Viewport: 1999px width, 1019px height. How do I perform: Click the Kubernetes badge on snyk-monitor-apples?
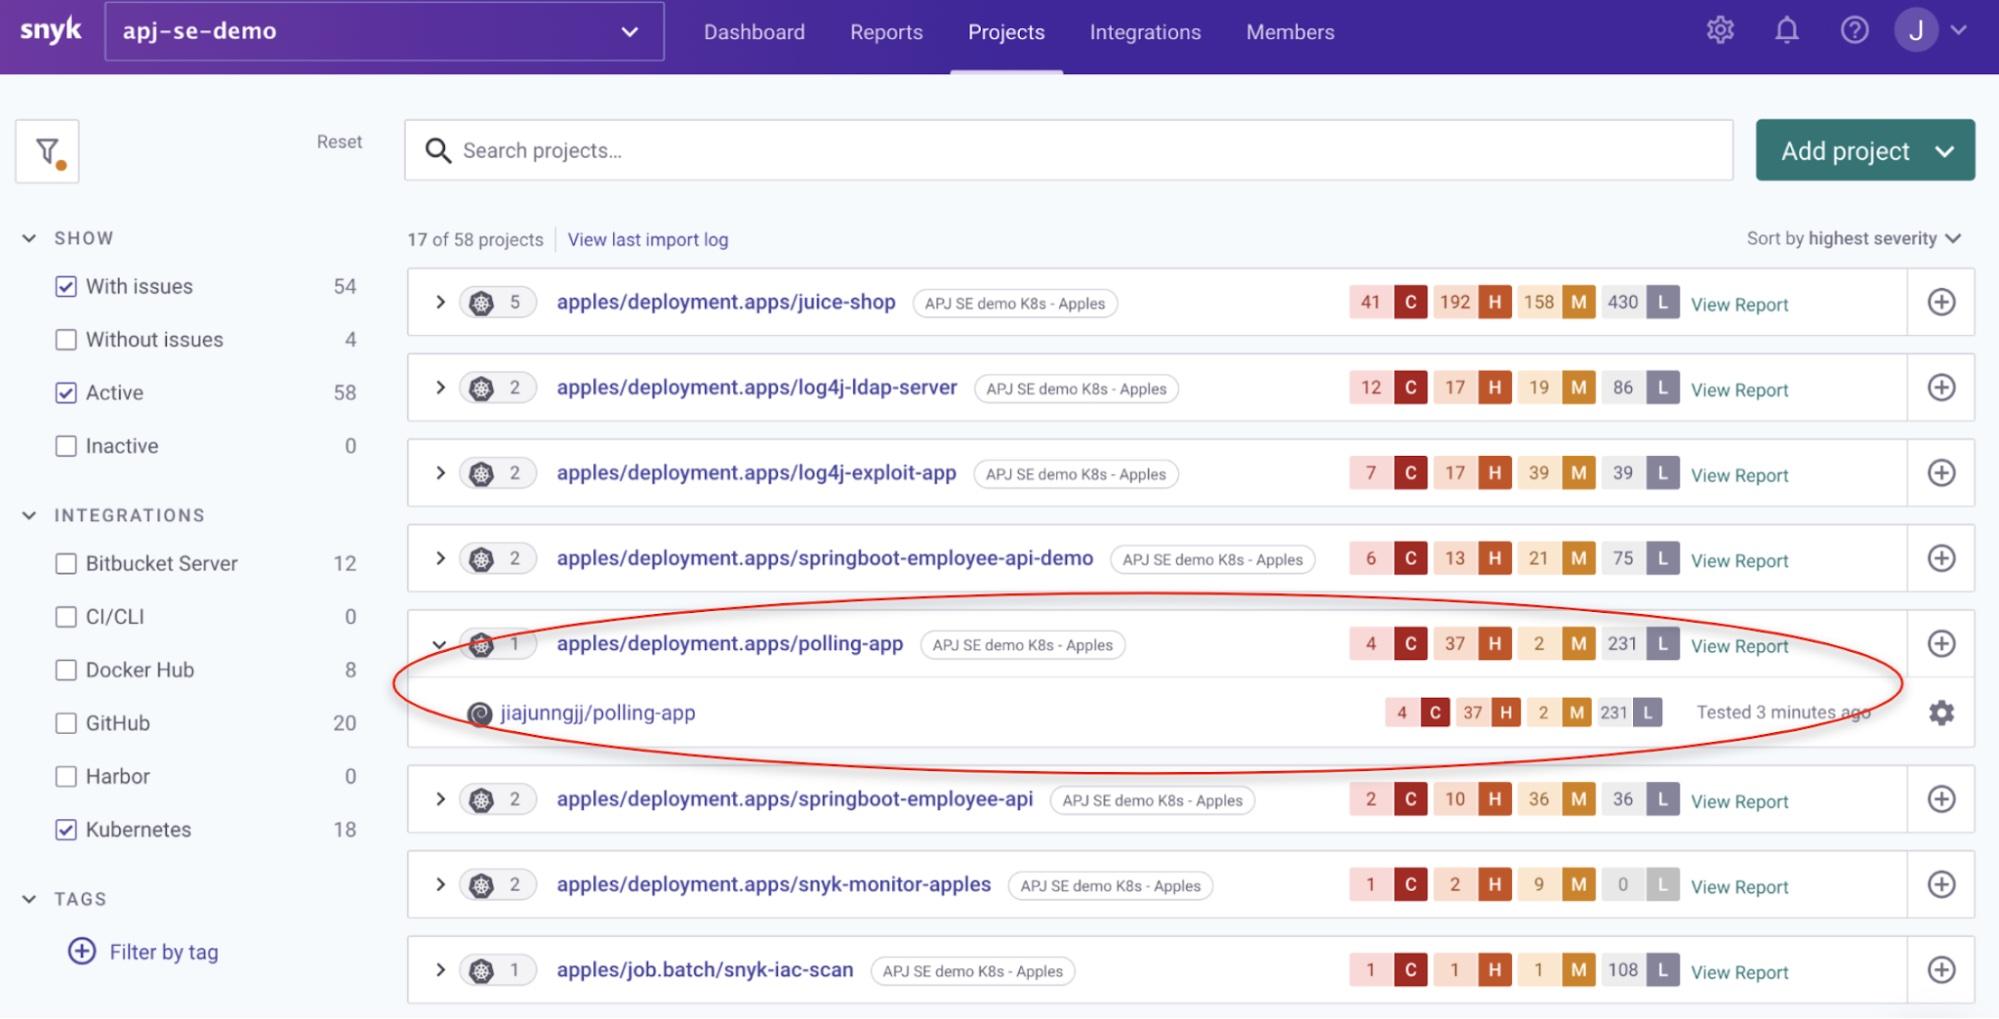497,885
